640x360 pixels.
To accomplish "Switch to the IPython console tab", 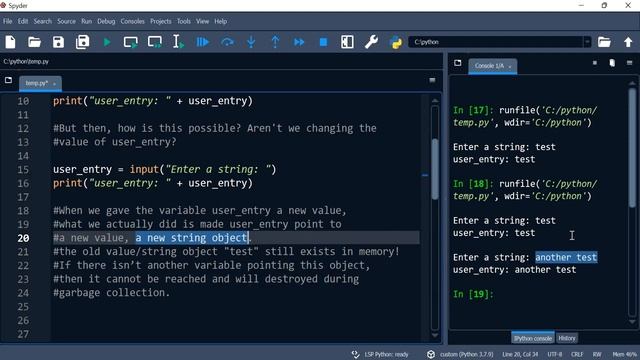I will coord(532,338).
